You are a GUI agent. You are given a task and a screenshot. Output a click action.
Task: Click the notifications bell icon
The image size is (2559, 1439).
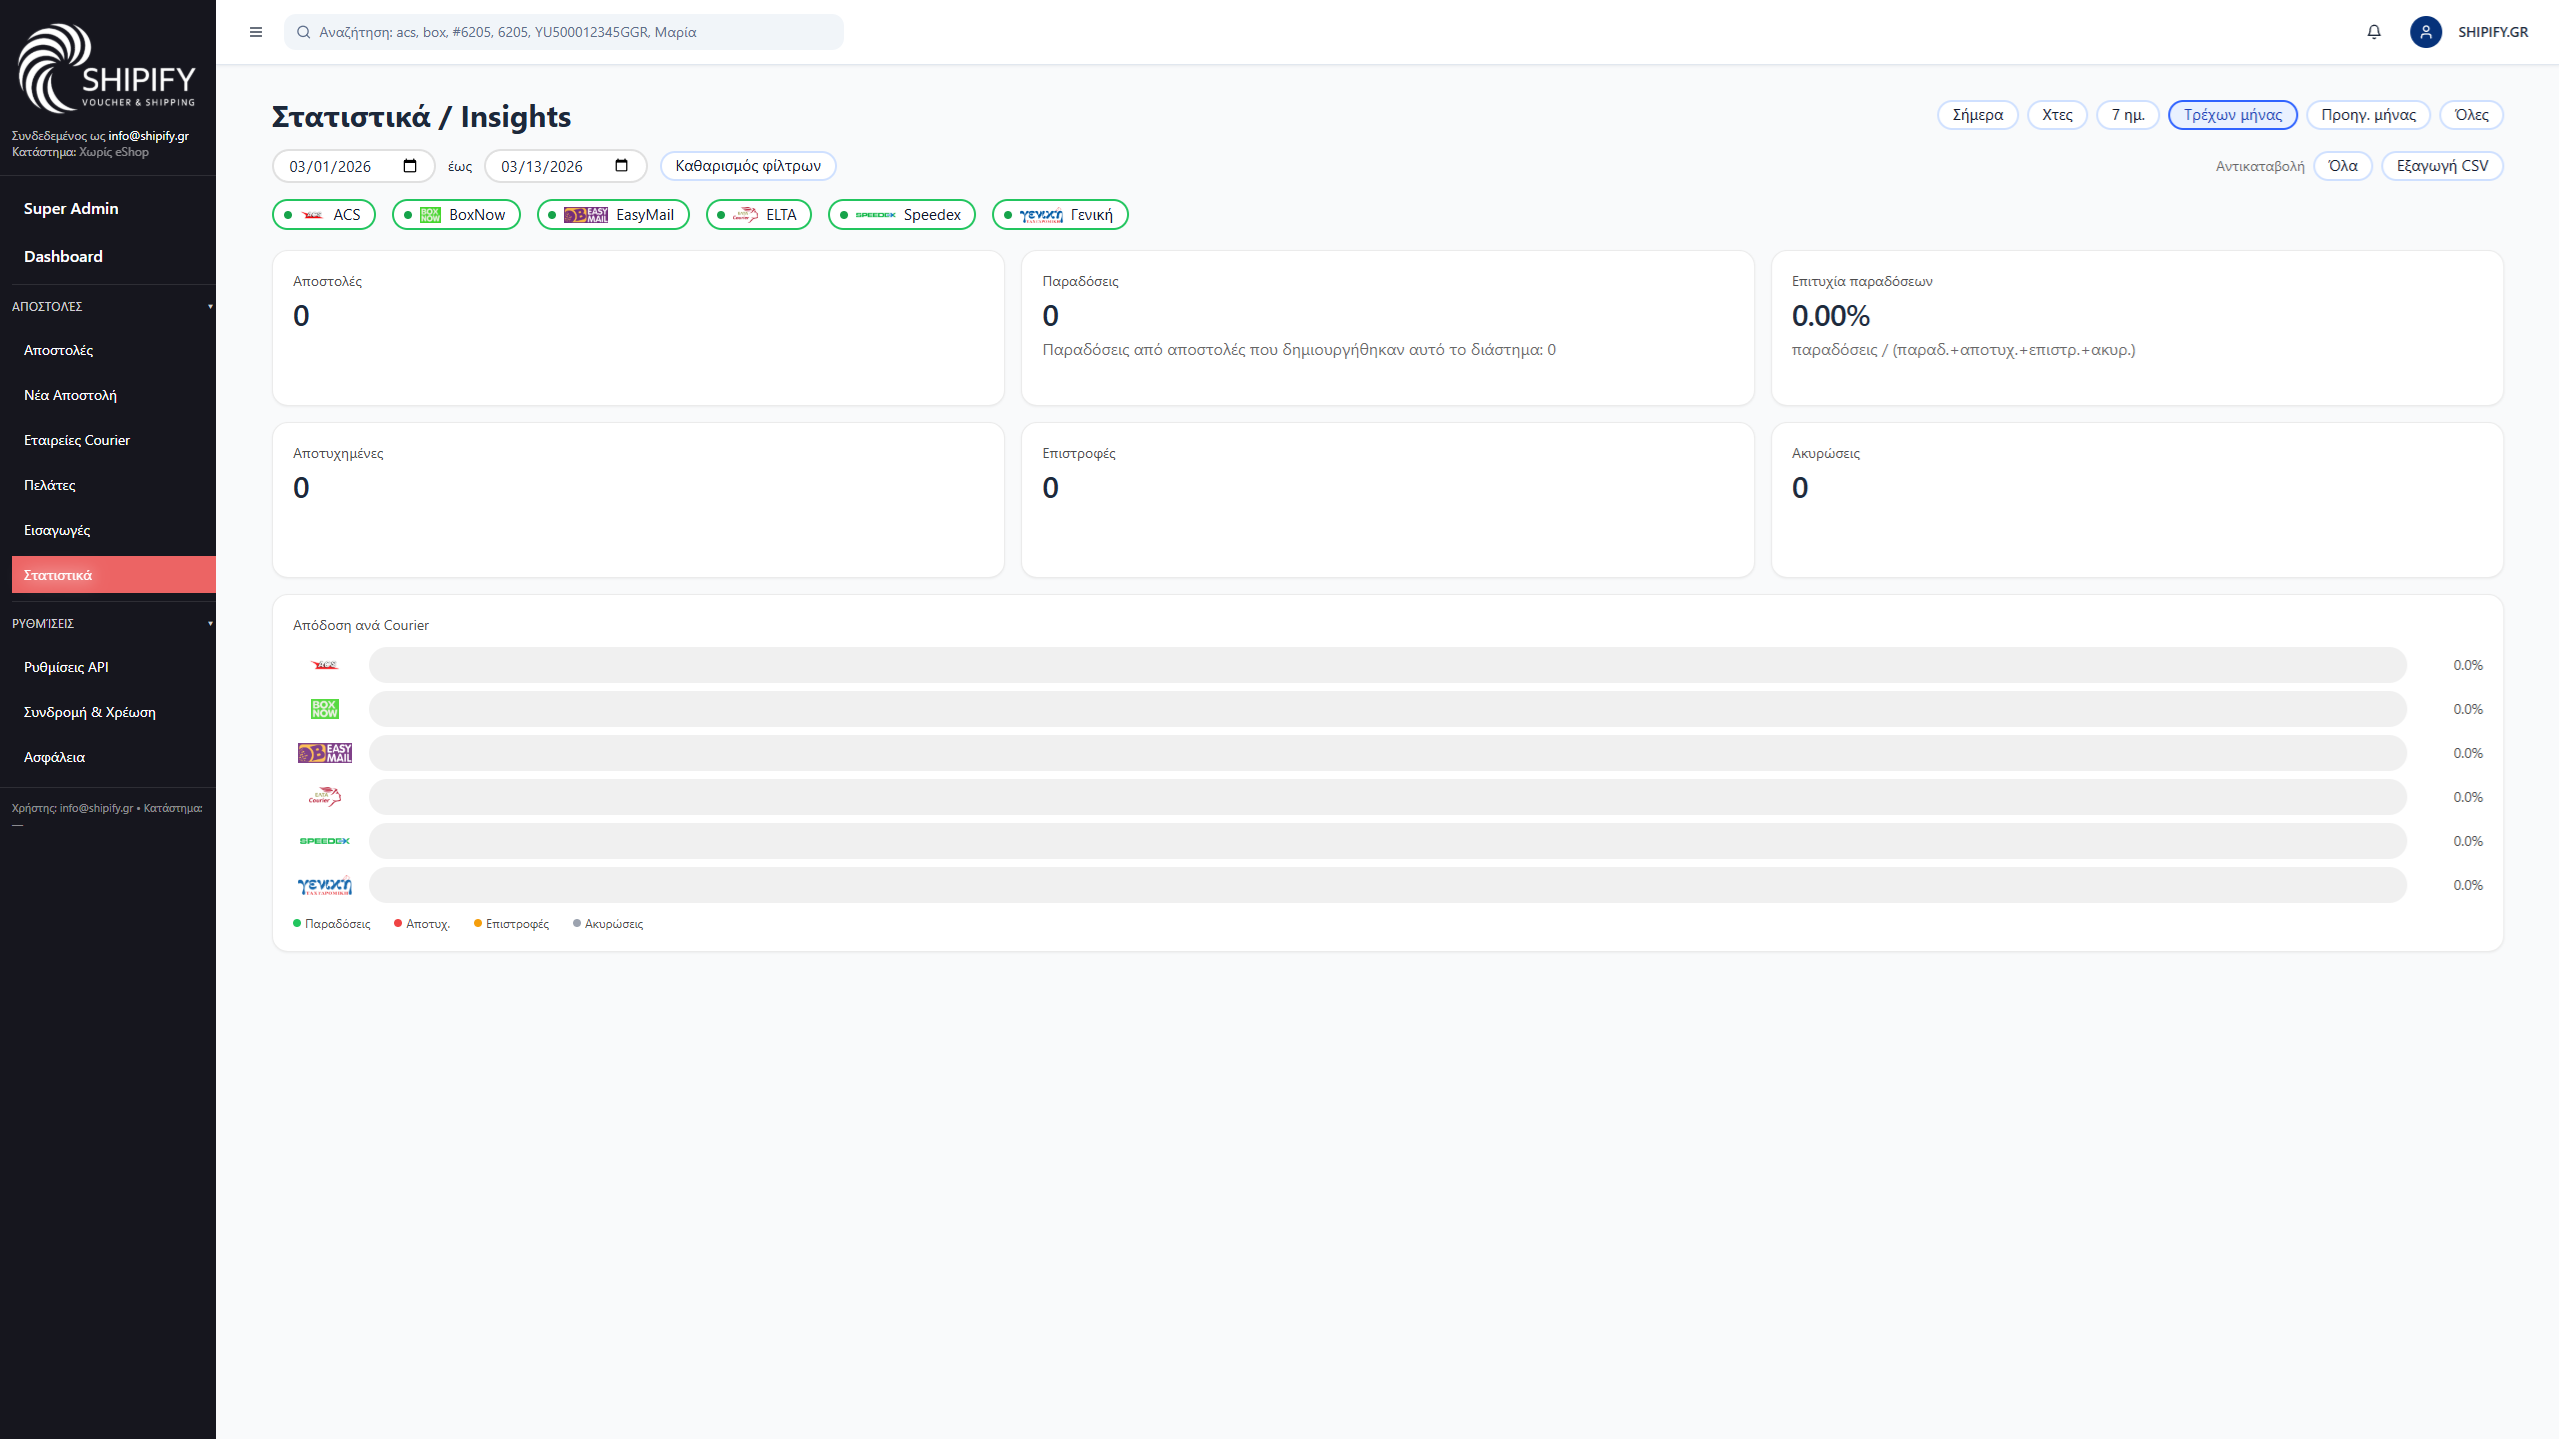pos(2374,32)
